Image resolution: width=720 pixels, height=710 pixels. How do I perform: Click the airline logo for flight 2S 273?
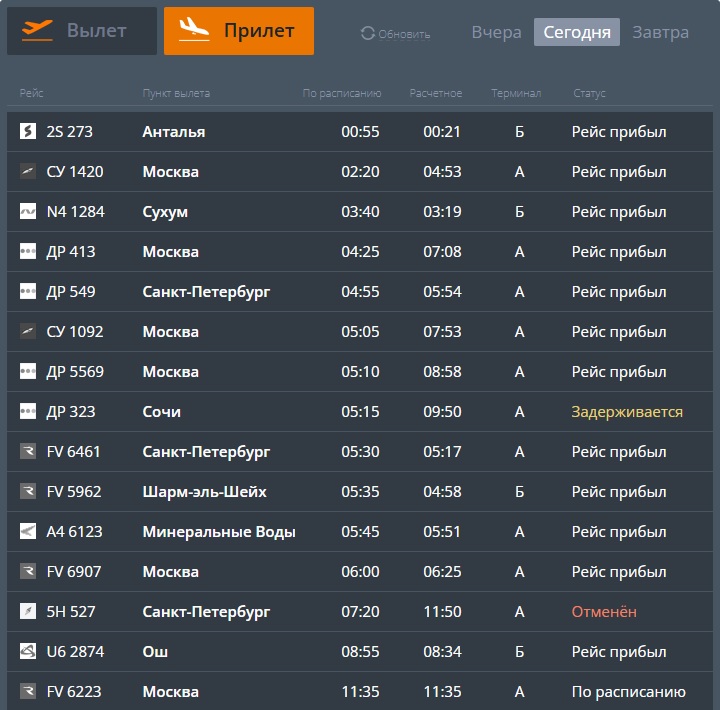(x=28, y=131)
